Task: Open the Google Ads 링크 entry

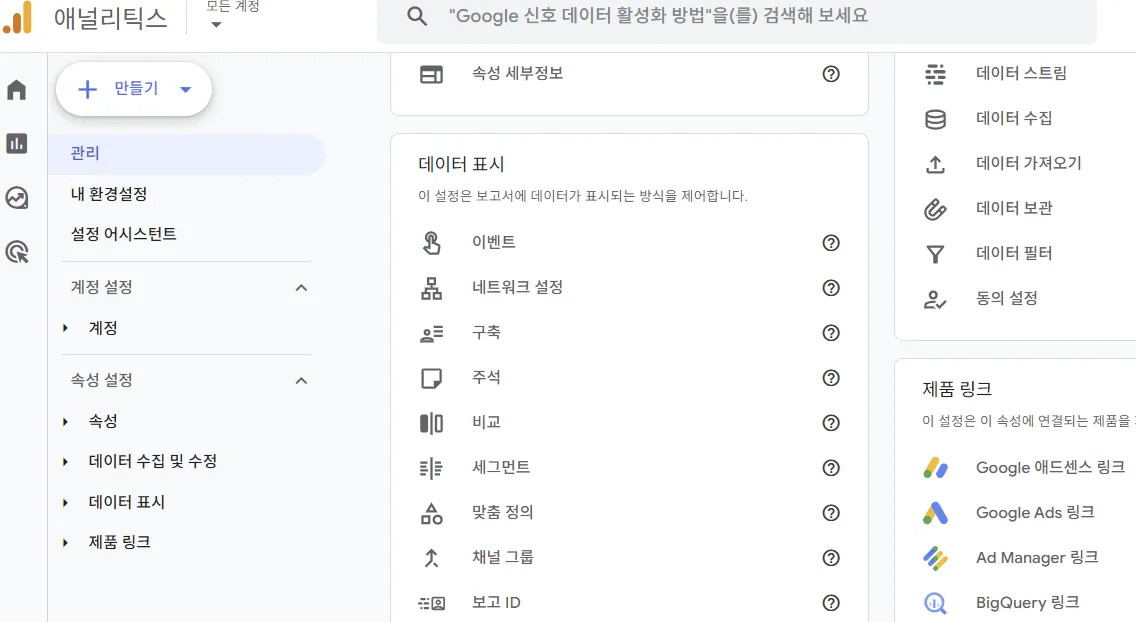Action: click(x=1035, y=513)
